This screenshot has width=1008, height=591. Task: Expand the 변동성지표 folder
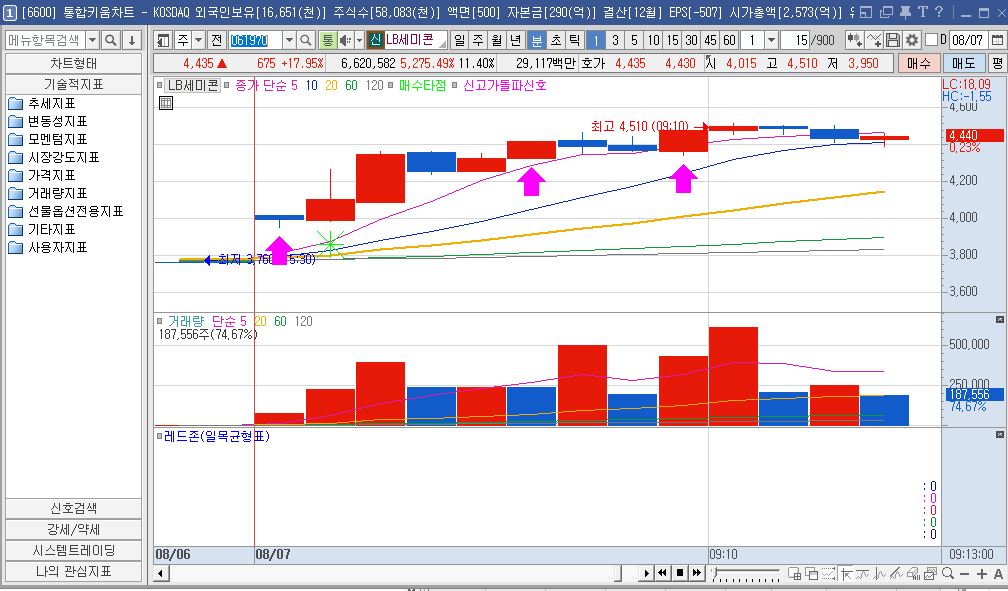click(x=48, y=122)
